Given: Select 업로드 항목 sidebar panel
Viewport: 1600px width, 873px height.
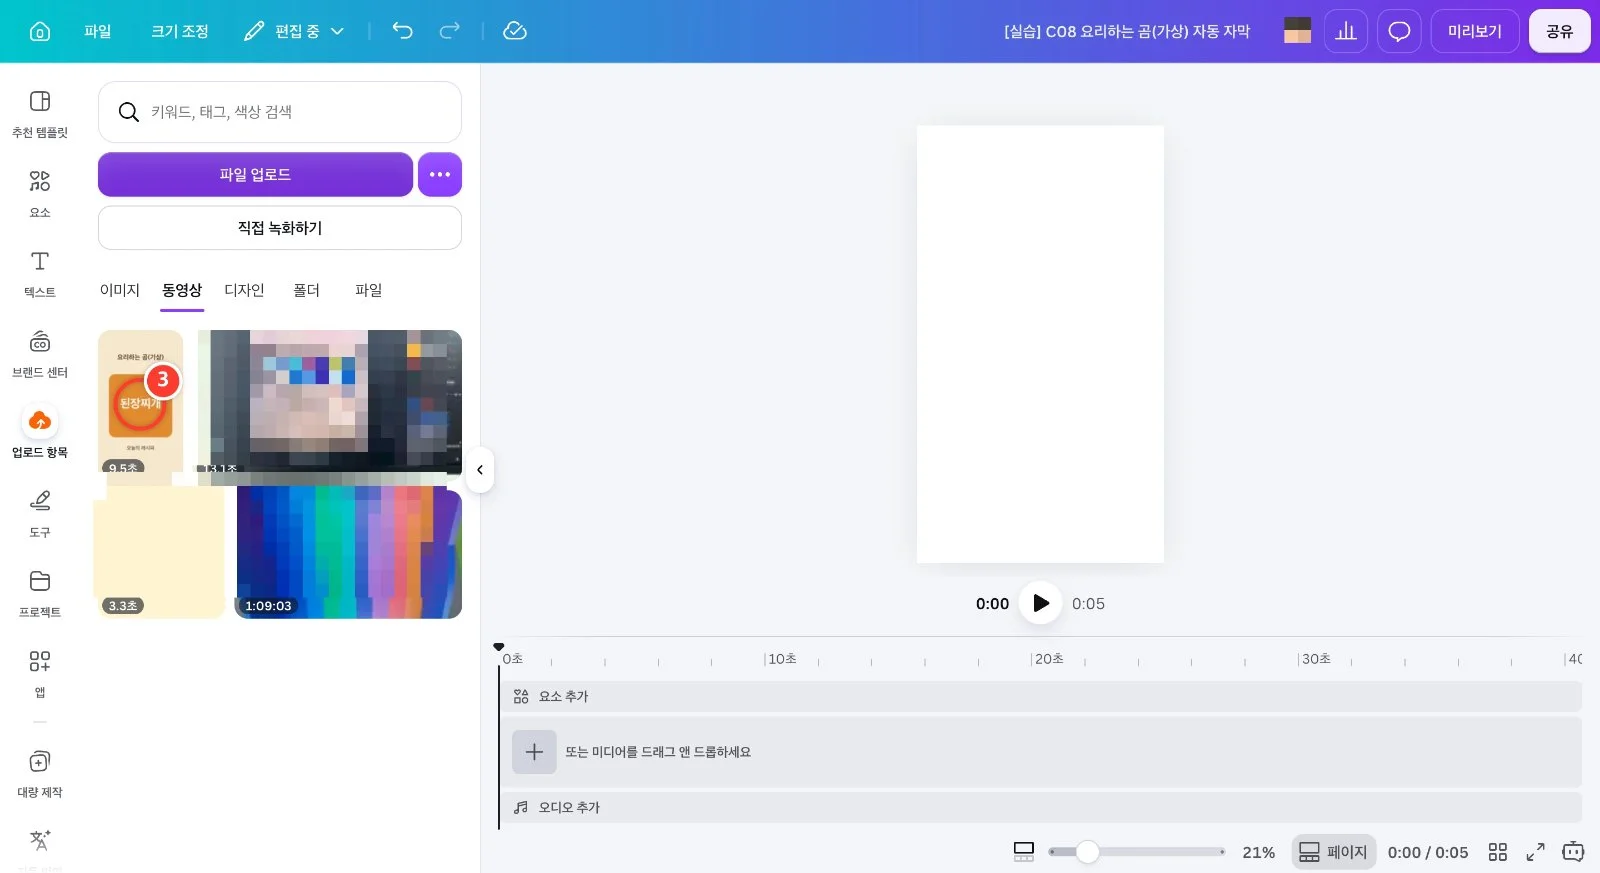Looking at the screenshot, I should tap(40, 434).
